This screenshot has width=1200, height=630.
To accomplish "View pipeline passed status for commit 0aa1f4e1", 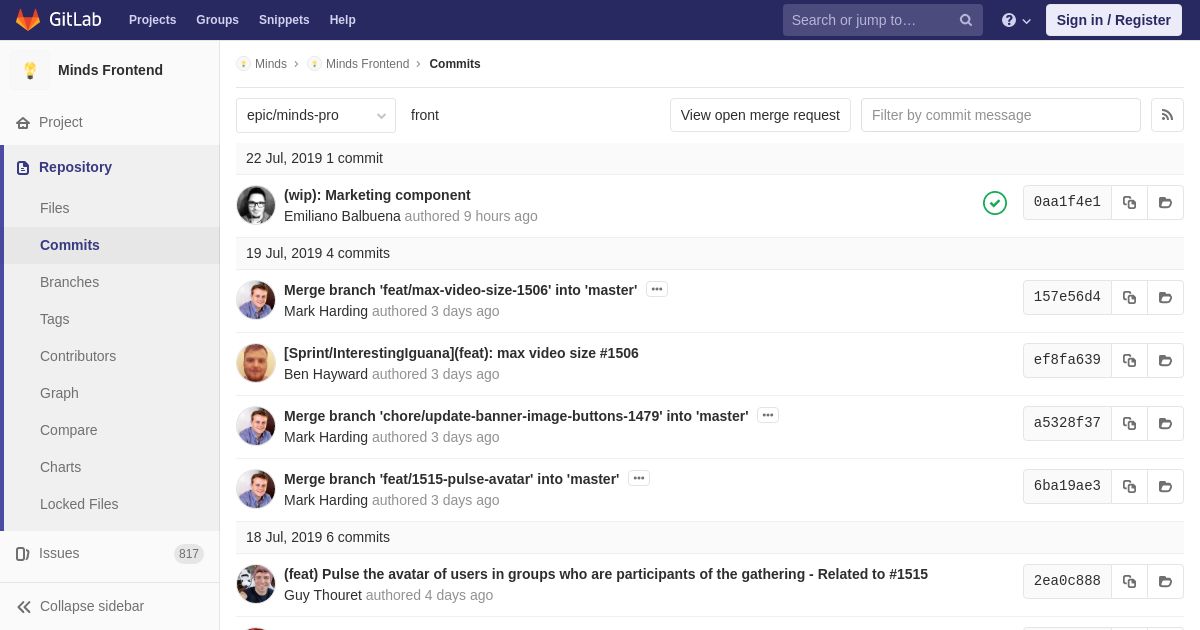I will point(995,203).
